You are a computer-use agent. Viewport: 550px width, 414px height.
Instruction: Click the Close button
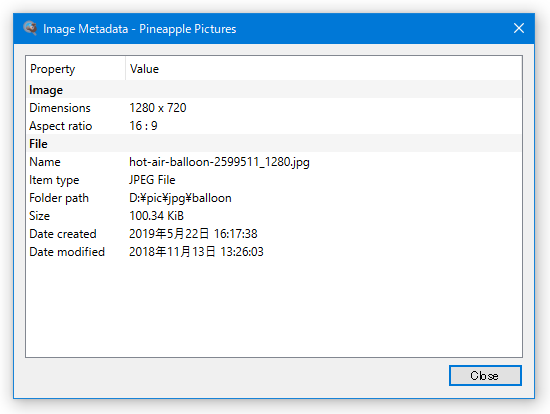point(485,375)
